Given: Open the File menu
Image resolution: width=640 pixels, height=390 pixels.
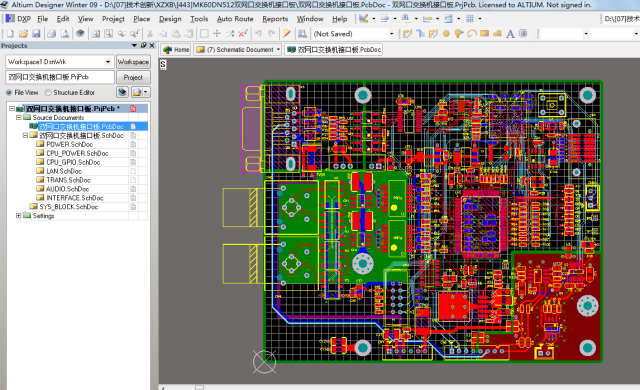Looking at the screenshot, I should (42, 19).
